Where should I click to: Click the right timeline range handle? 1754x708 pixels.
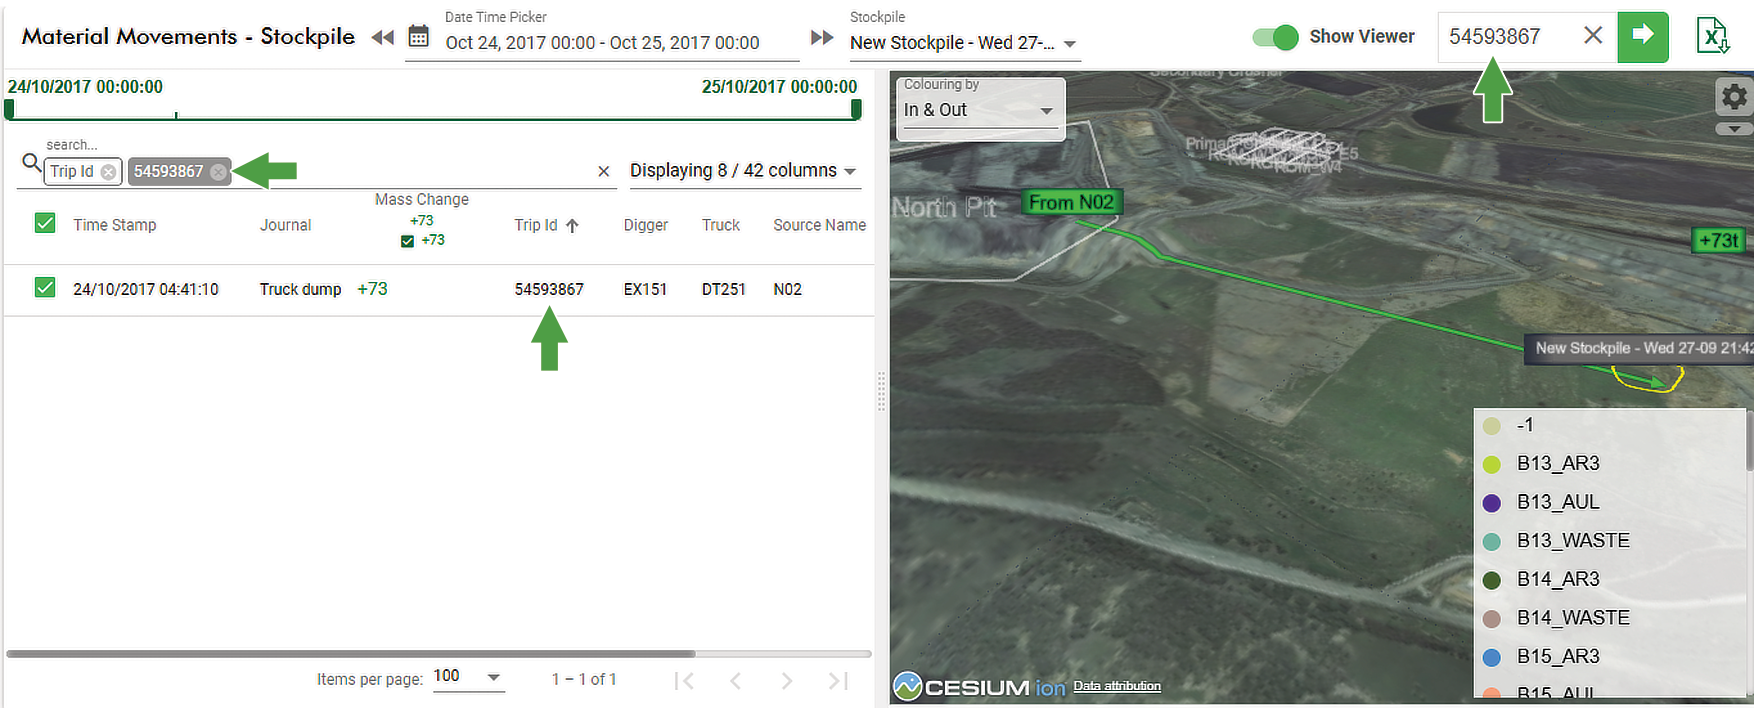pyautogui.click(x=856, y=109)
